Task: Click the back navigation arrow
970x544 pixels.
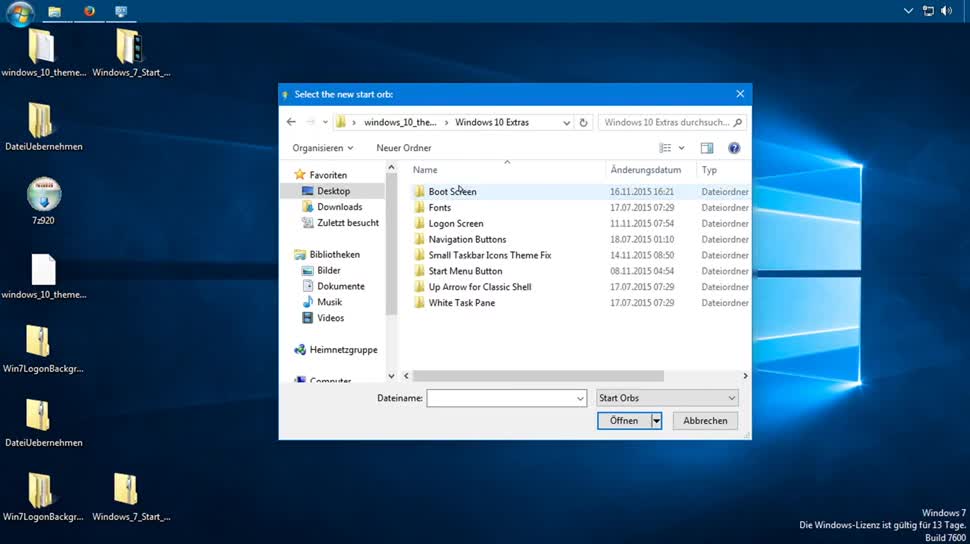Action: (291, 122)
